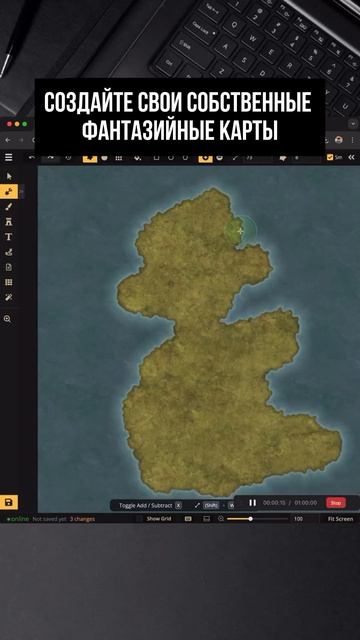Select the highlighted first brush mode icon
Screen dimensions: 360x640
click(x=90, y=158)
